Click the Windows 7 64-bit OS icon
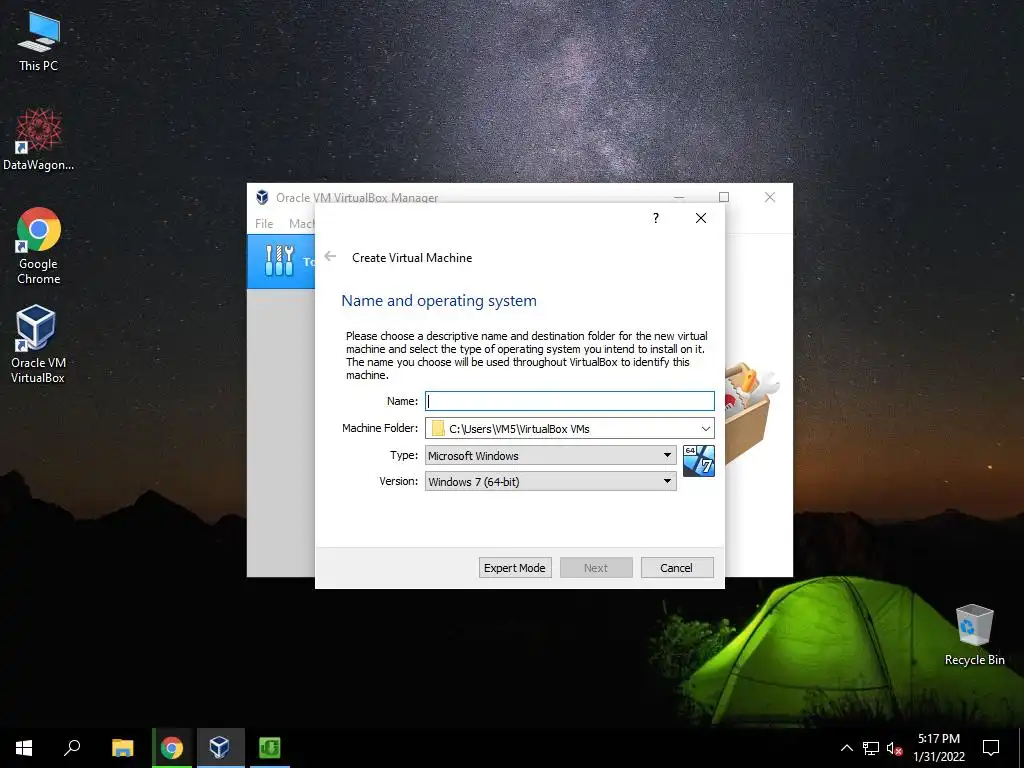The image size is (1024, 768). tap(699, 461)
